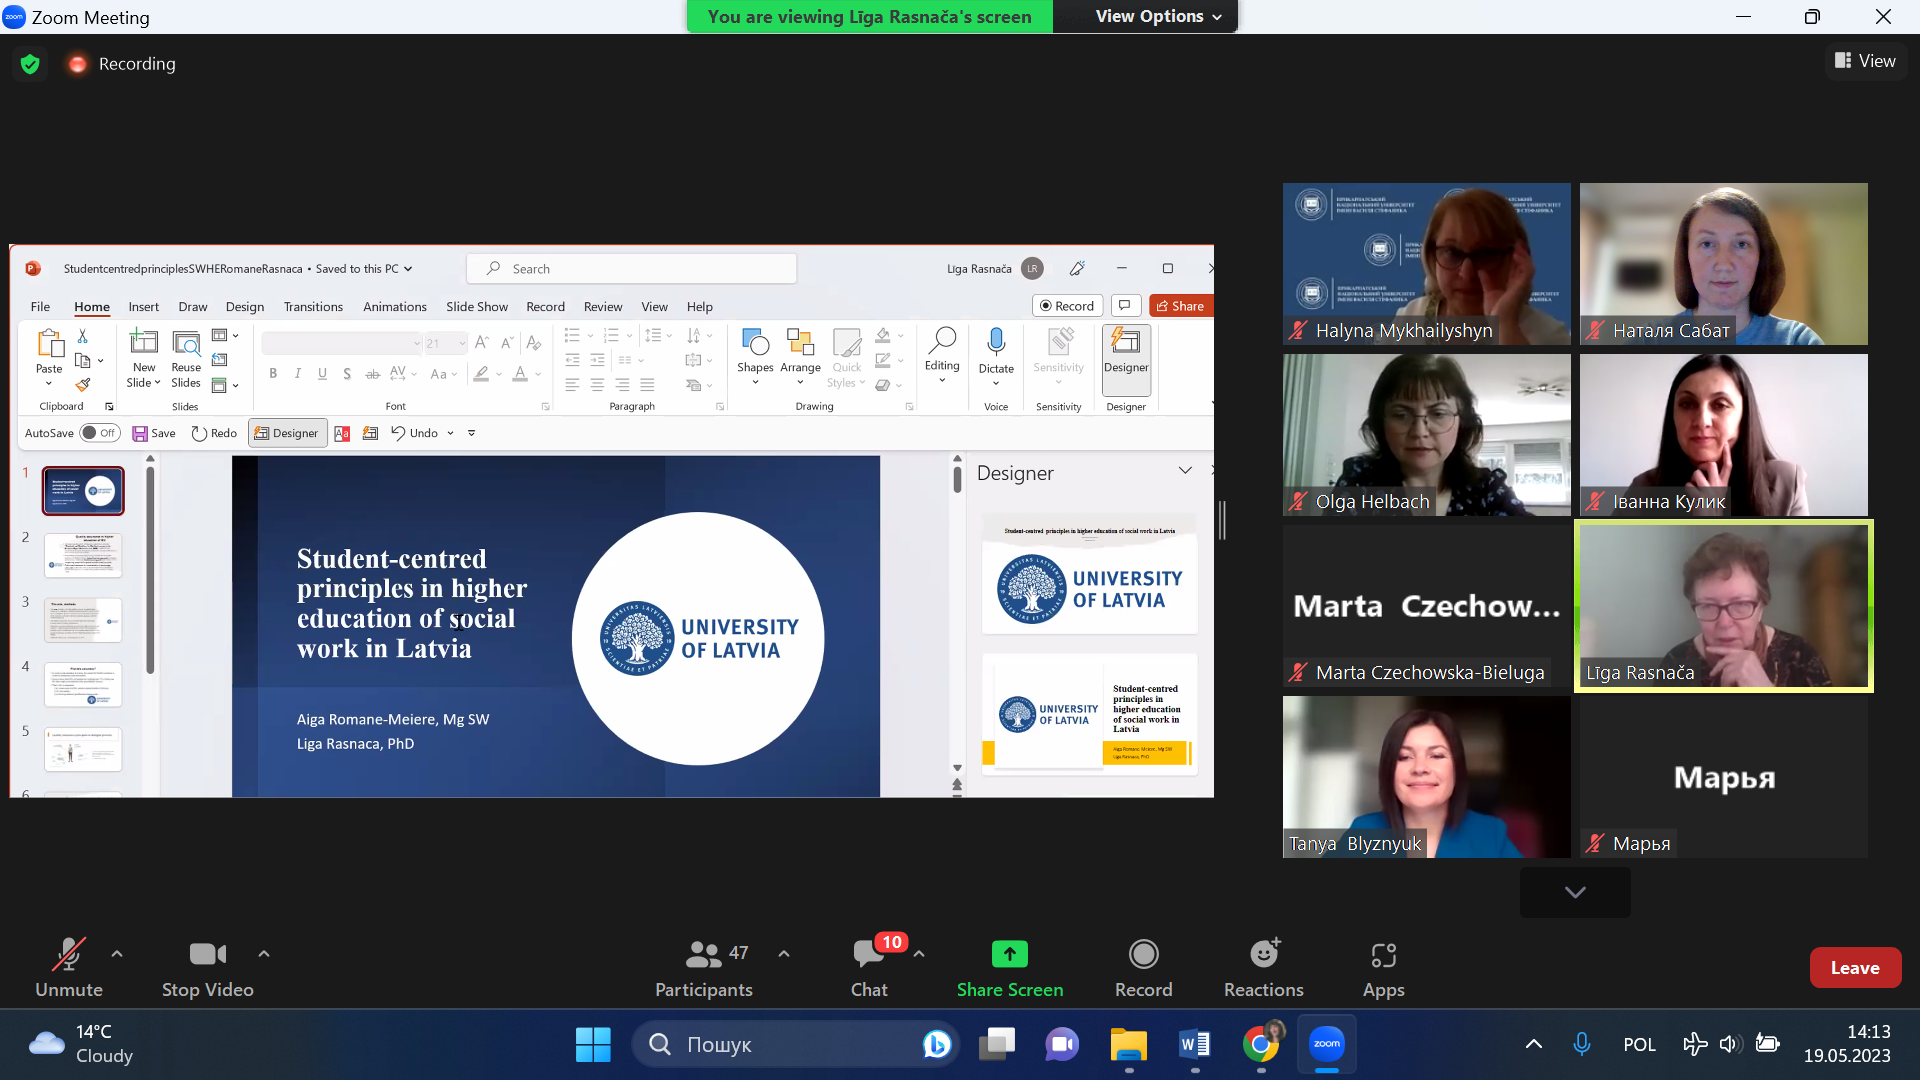Viewport: 1920px width, 1080px height.
Task: Expand audio options arrow beside Unmute
Action: [117, 954]
